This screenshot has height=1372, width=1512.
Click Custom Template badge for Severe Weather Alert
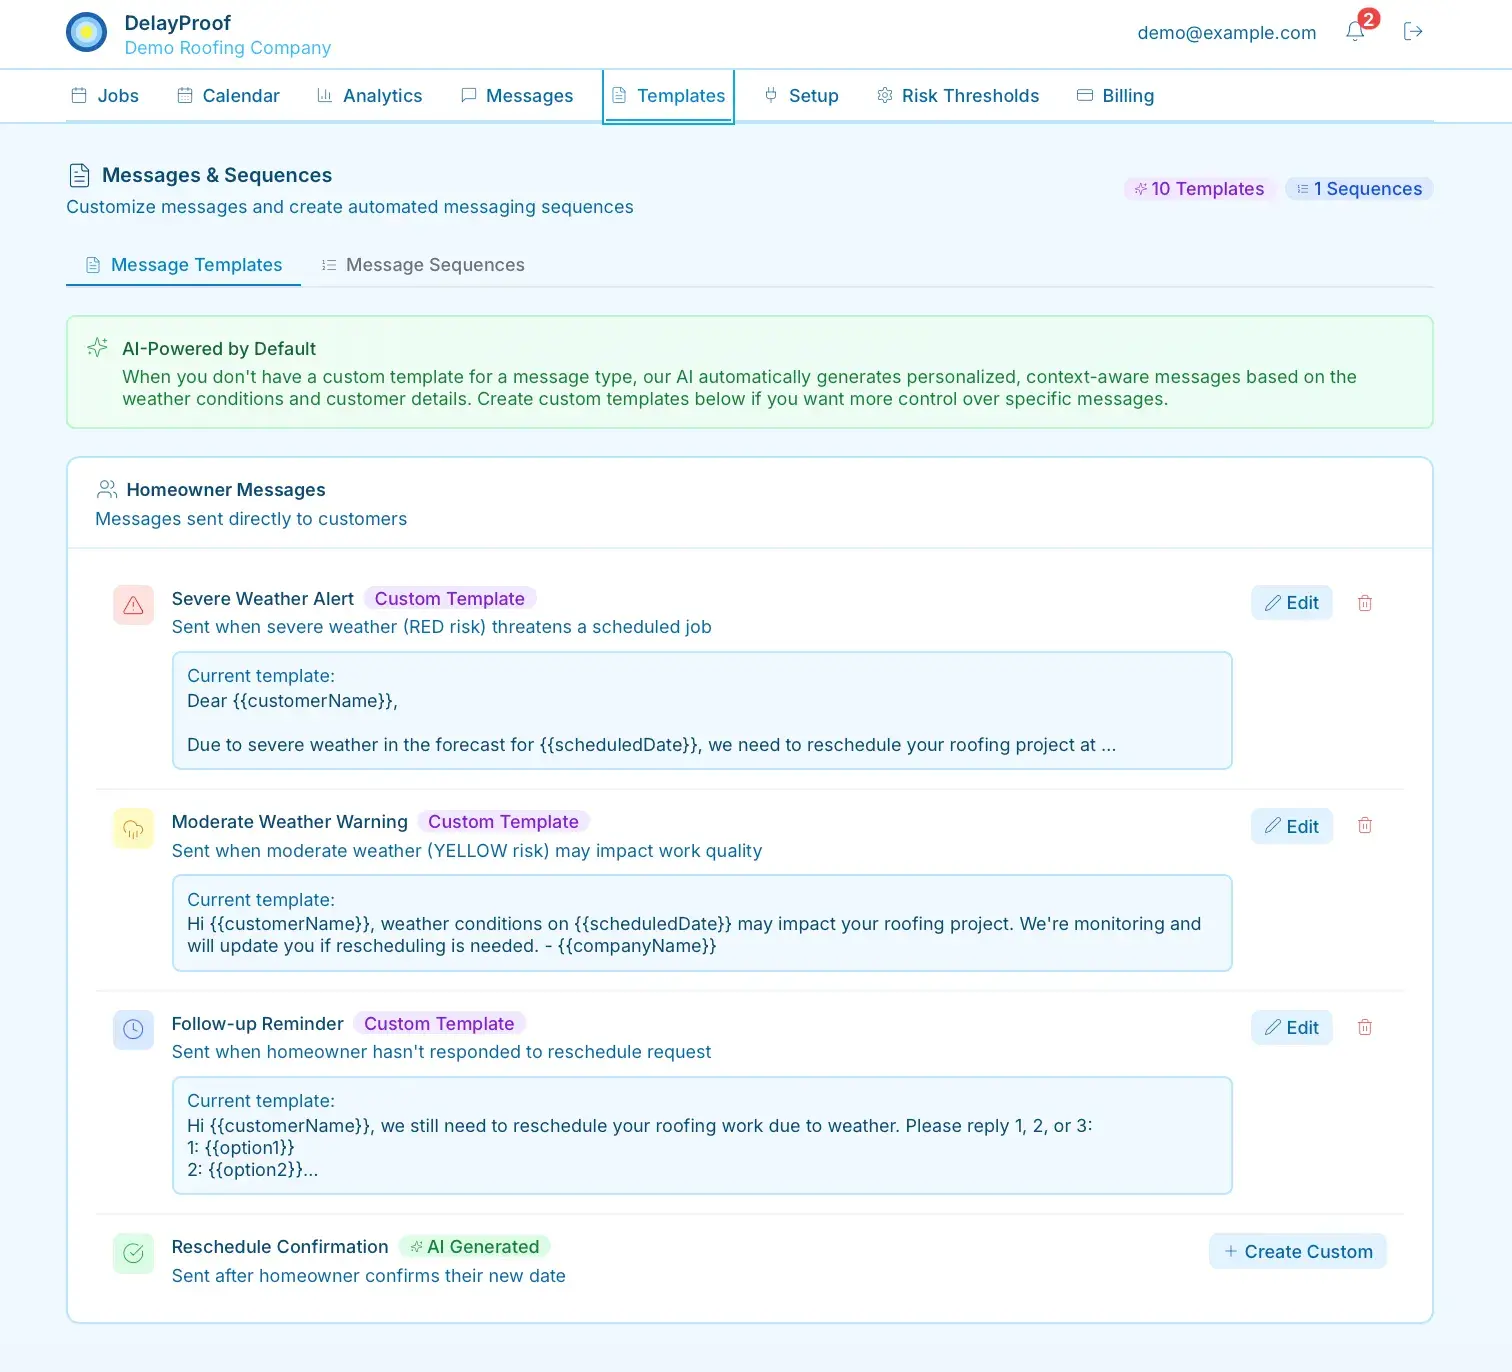pyautogui.click(x=450, y=598)
